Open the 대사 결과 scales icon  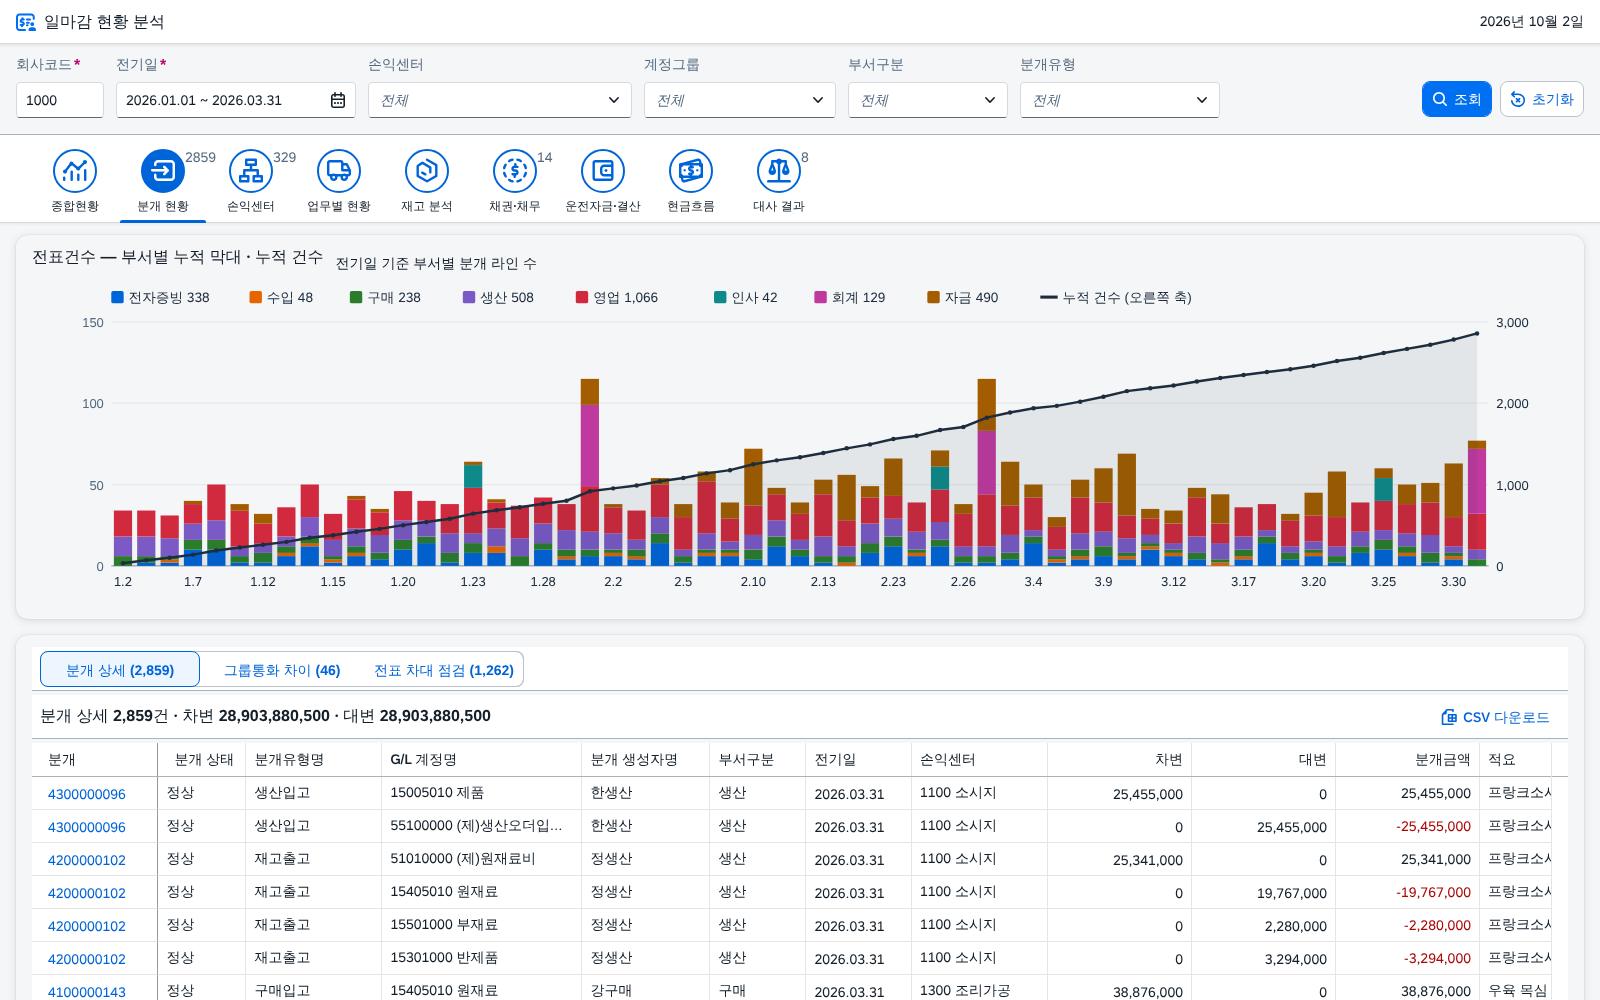tap(779, 171)
